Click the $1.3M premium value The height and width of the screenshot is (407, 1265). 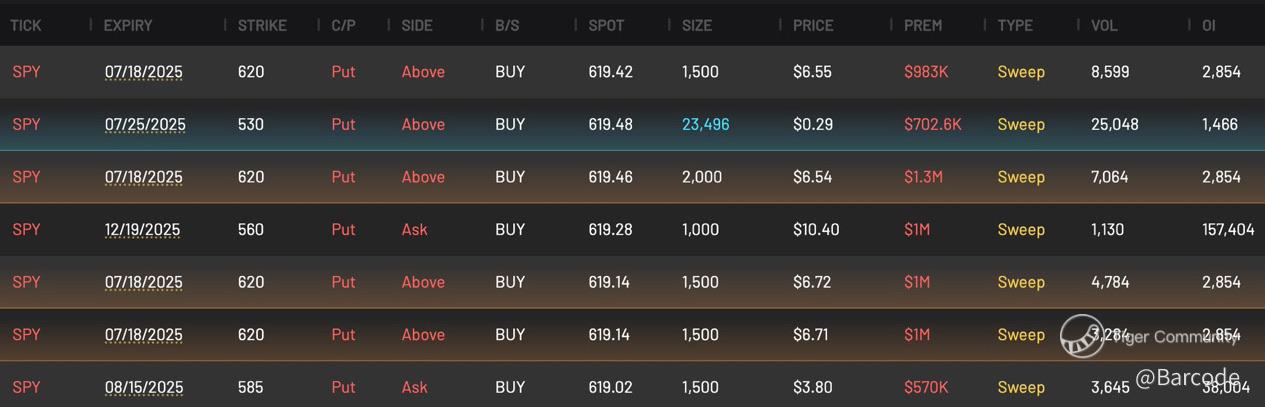(x=923, y=177)
